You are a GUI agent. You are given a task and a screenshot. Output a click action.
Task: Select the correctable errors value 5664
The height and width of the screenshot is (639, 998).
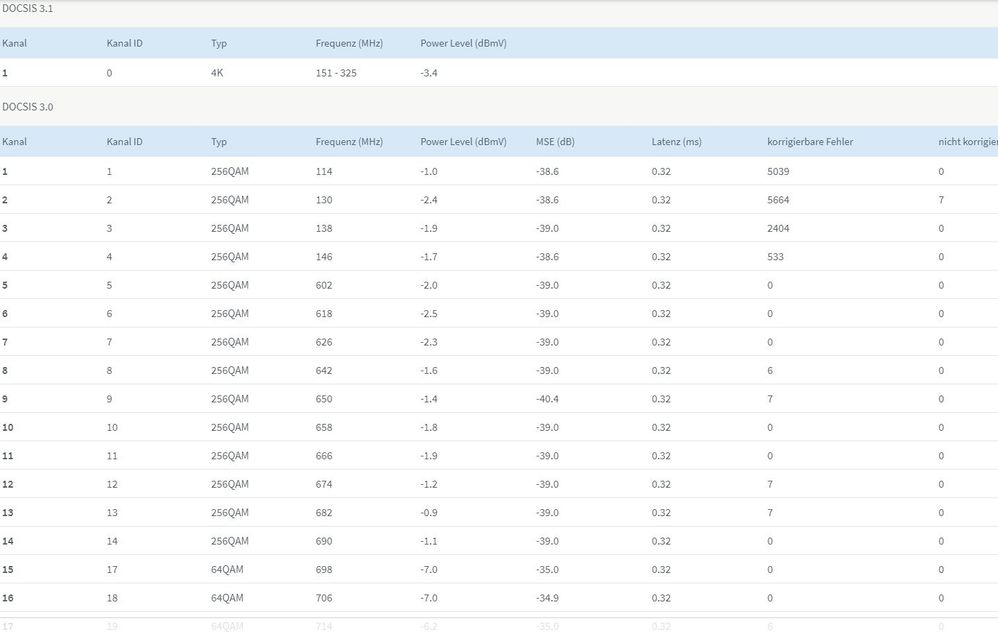point(778,200)
